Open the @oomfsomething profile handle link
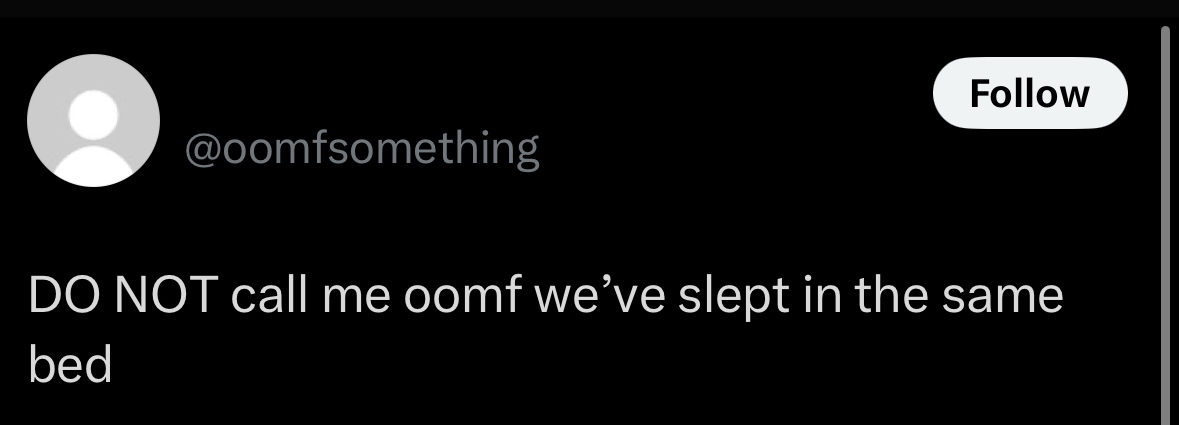Screen dimensions: 1179x425 [x=361, y=149]
